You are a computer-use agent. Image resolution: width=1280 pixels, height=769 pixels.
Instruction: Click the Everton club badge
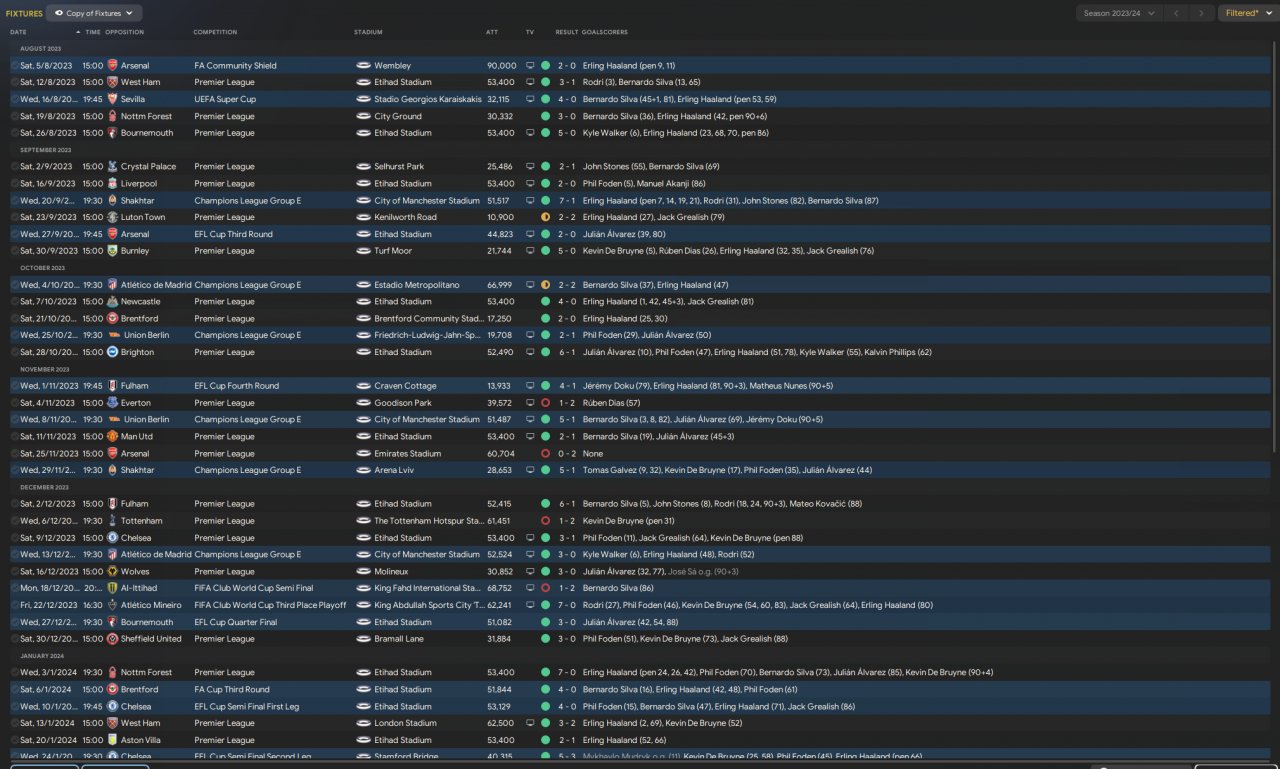[x=112, y=403]
